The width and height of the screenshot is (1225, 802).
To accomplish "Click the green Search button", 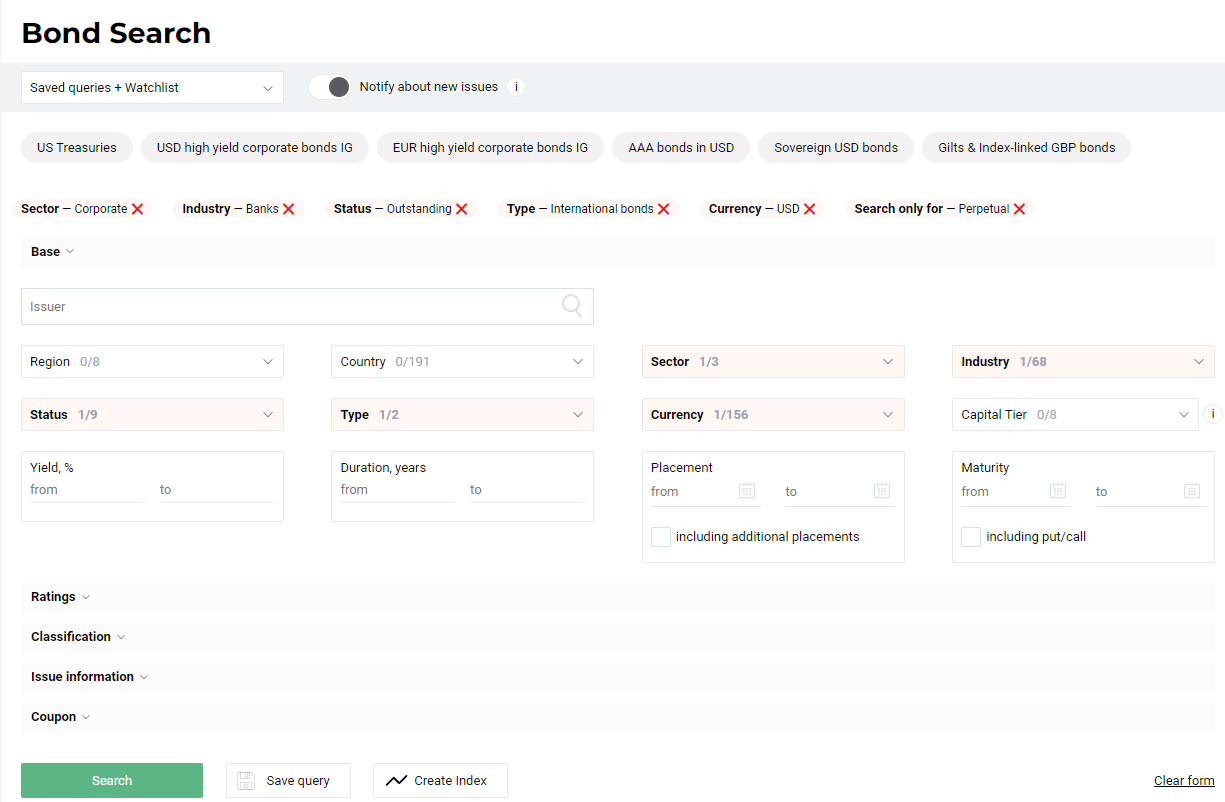I will [112, 781].
